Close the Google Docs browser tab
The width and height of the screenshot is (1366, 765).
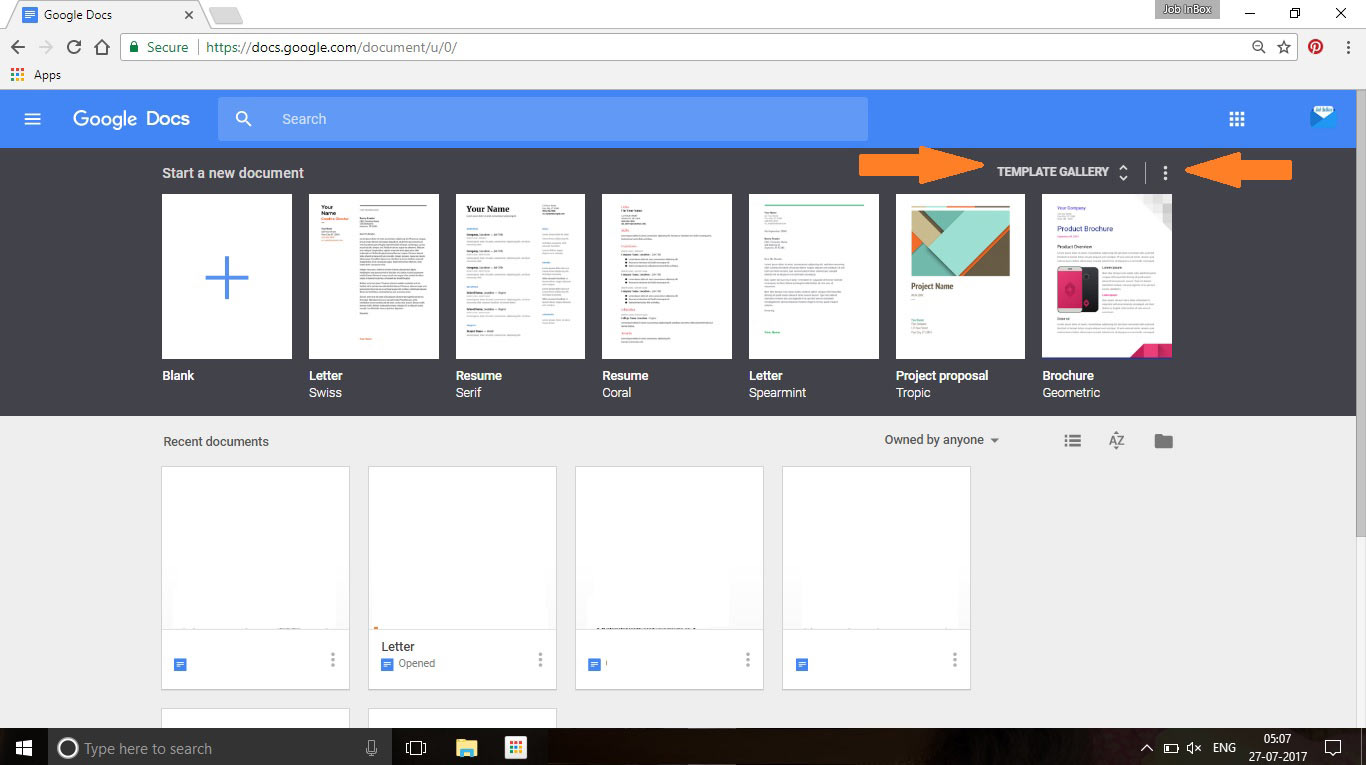click(x=189, y=15)
